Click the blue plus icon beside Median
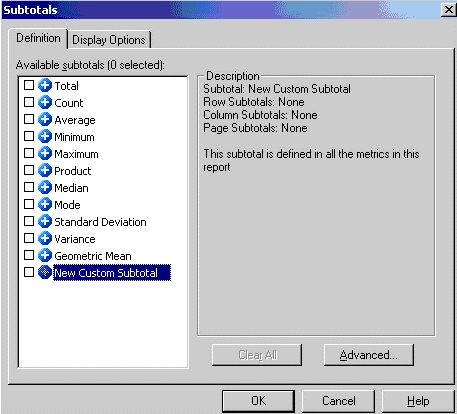This screenshot has height=414, width=457. (x=45, y=187)
